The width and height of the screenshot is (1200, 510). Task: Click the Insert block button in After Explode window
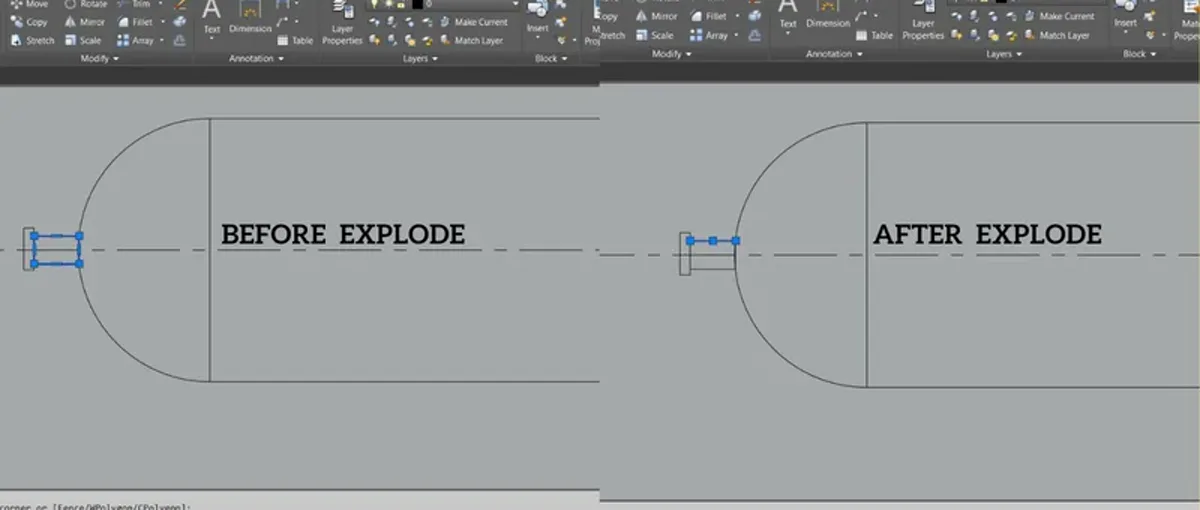click(x=1125, y=13)
